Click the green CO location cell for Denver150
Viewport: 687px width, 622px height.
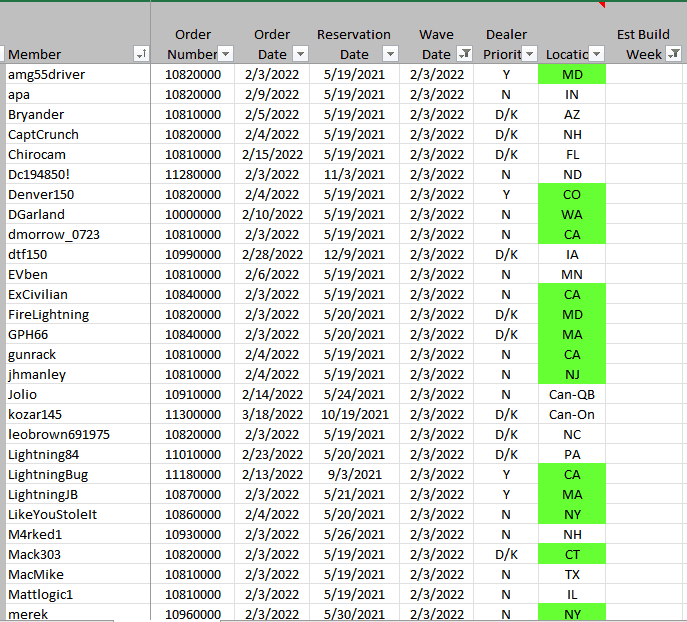572,194
